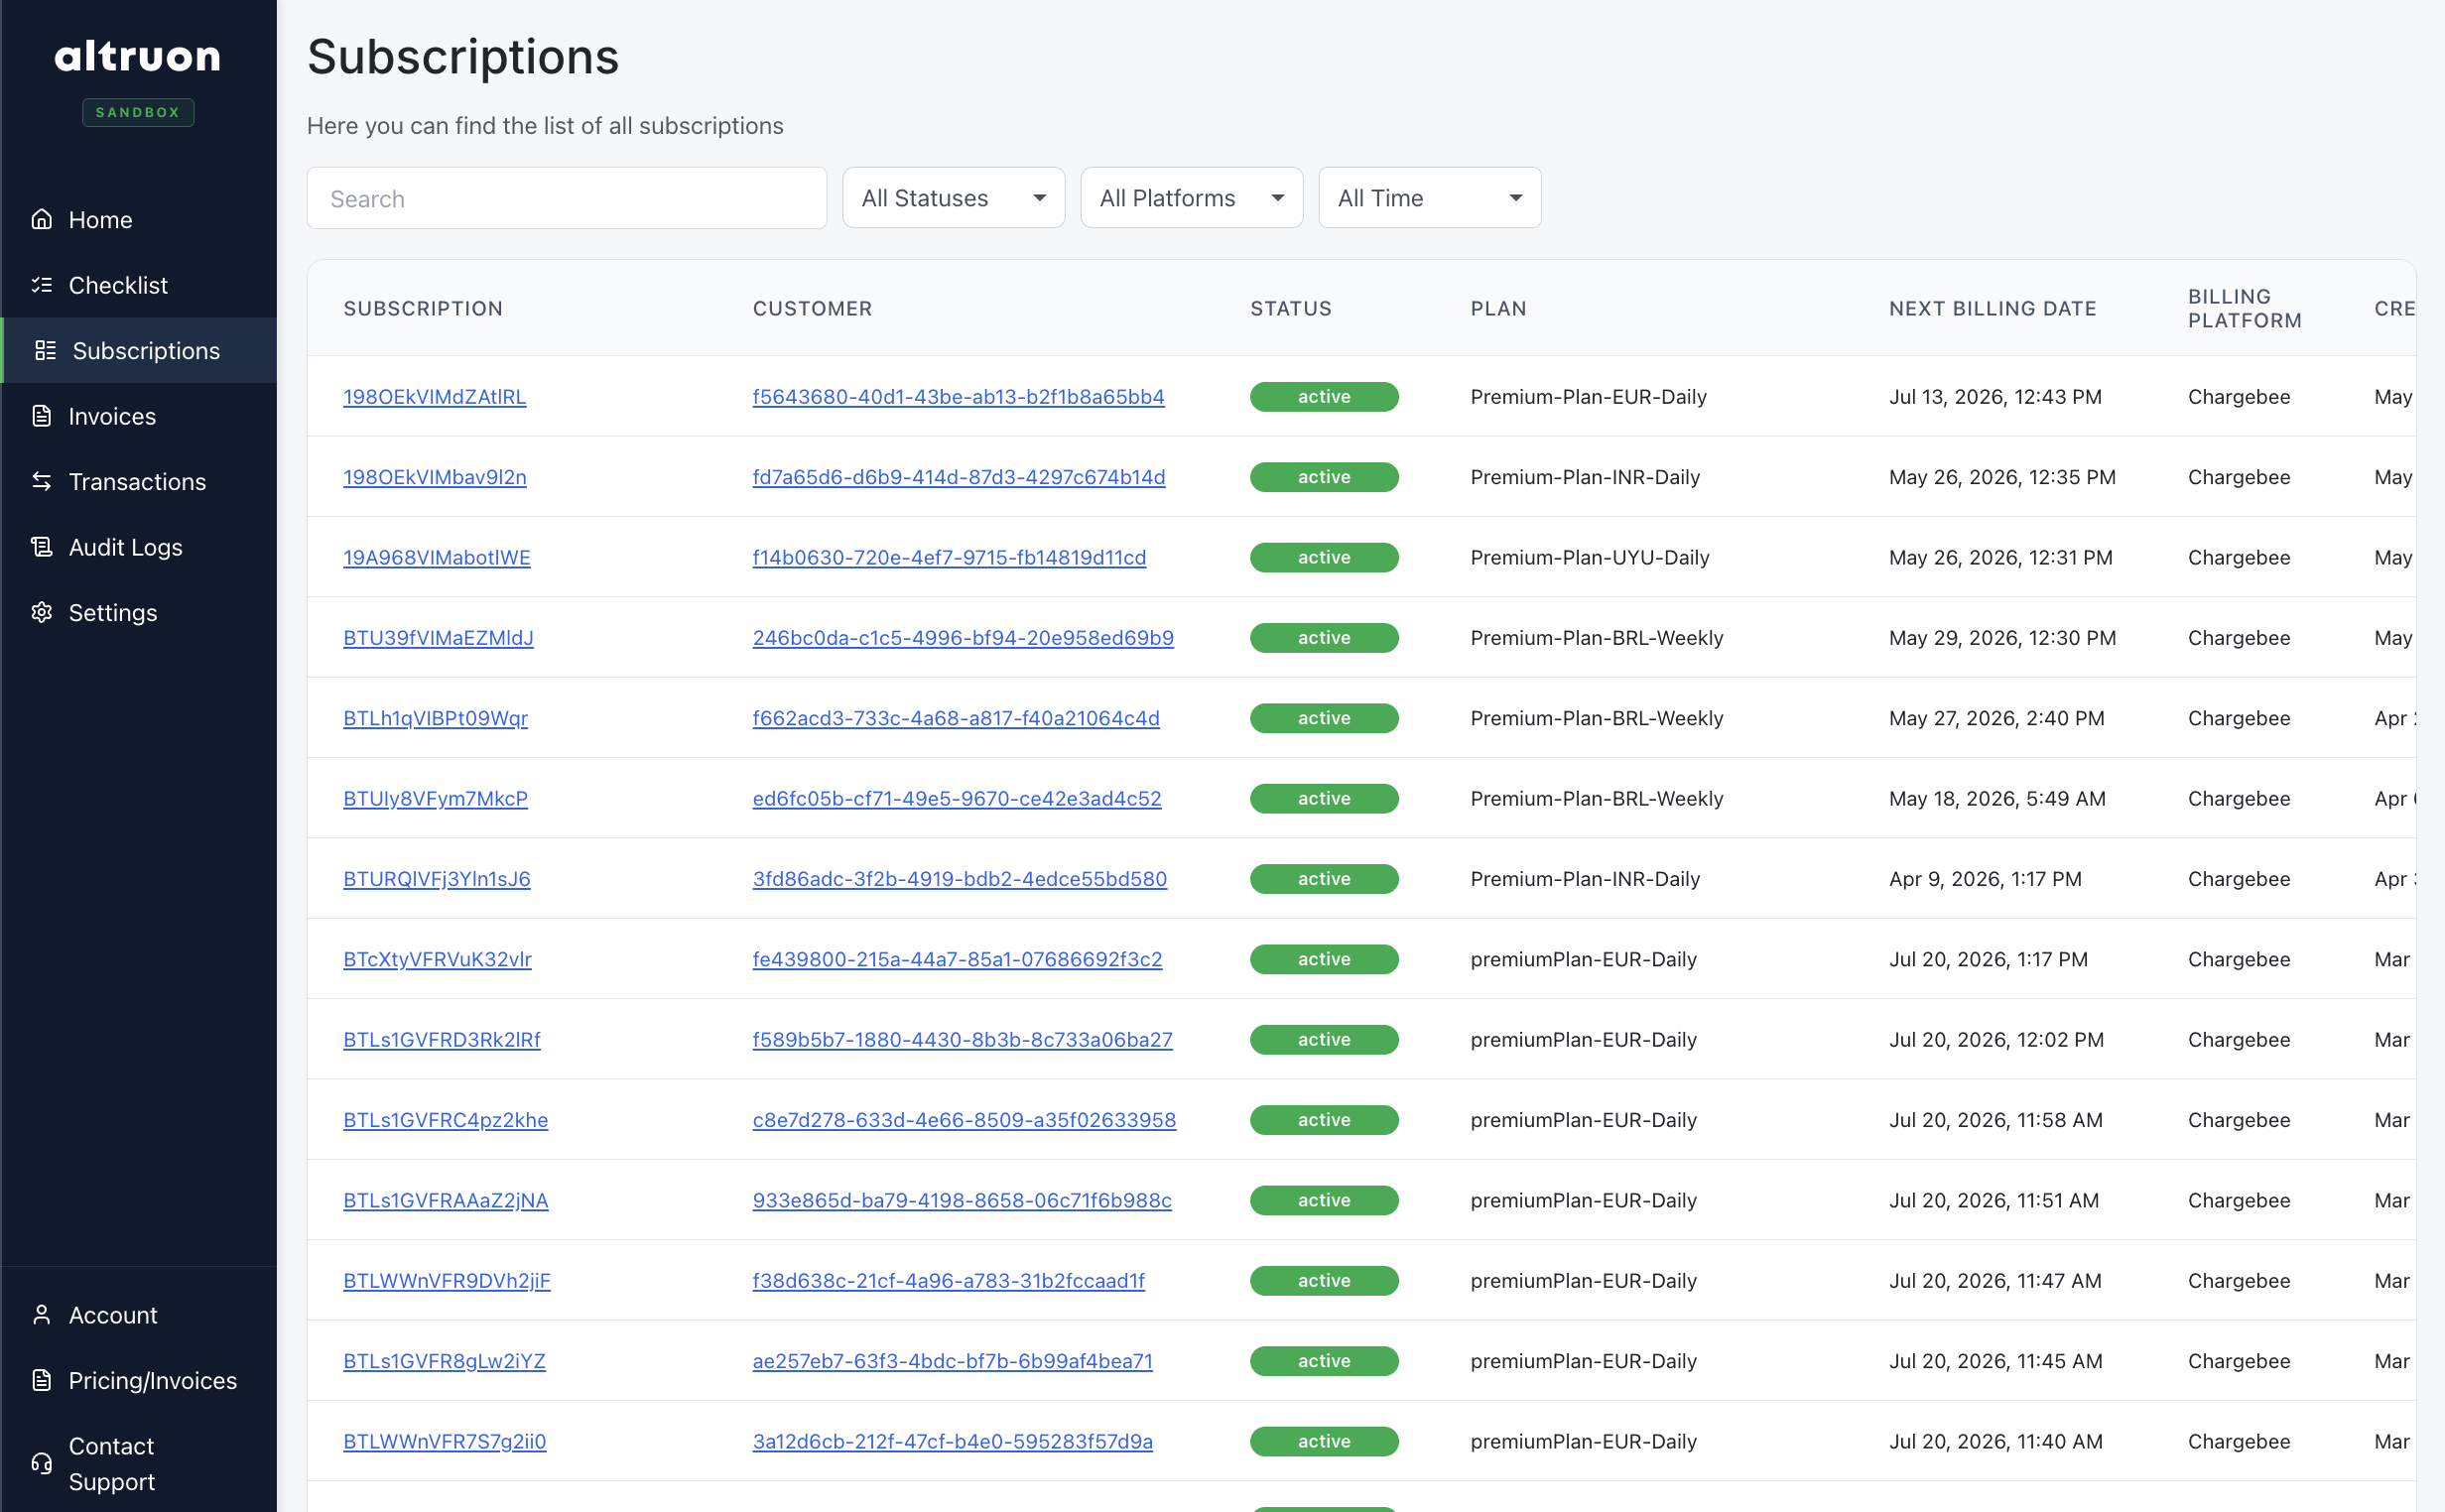Click the active badge for Premium-Plan-UYU-Daily

1324,557
